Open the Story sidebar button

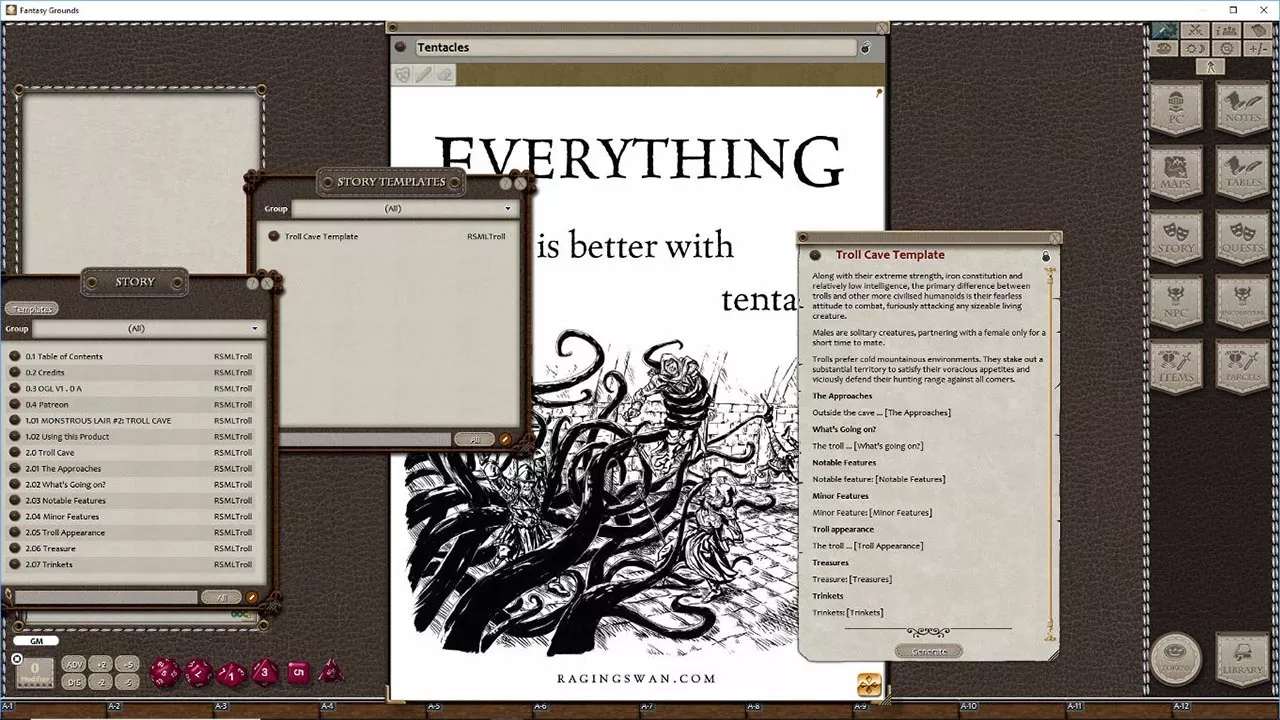1176,238
